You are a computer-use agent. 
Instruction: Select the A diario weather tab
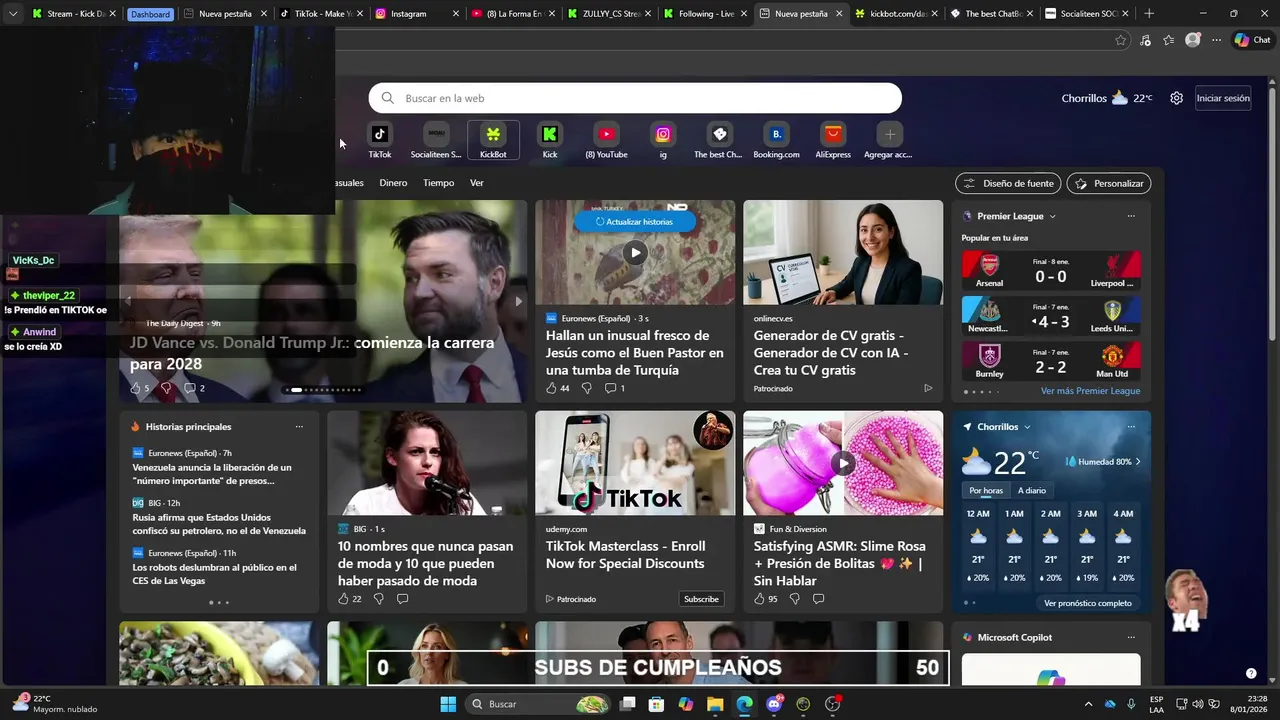(1032, 491)
